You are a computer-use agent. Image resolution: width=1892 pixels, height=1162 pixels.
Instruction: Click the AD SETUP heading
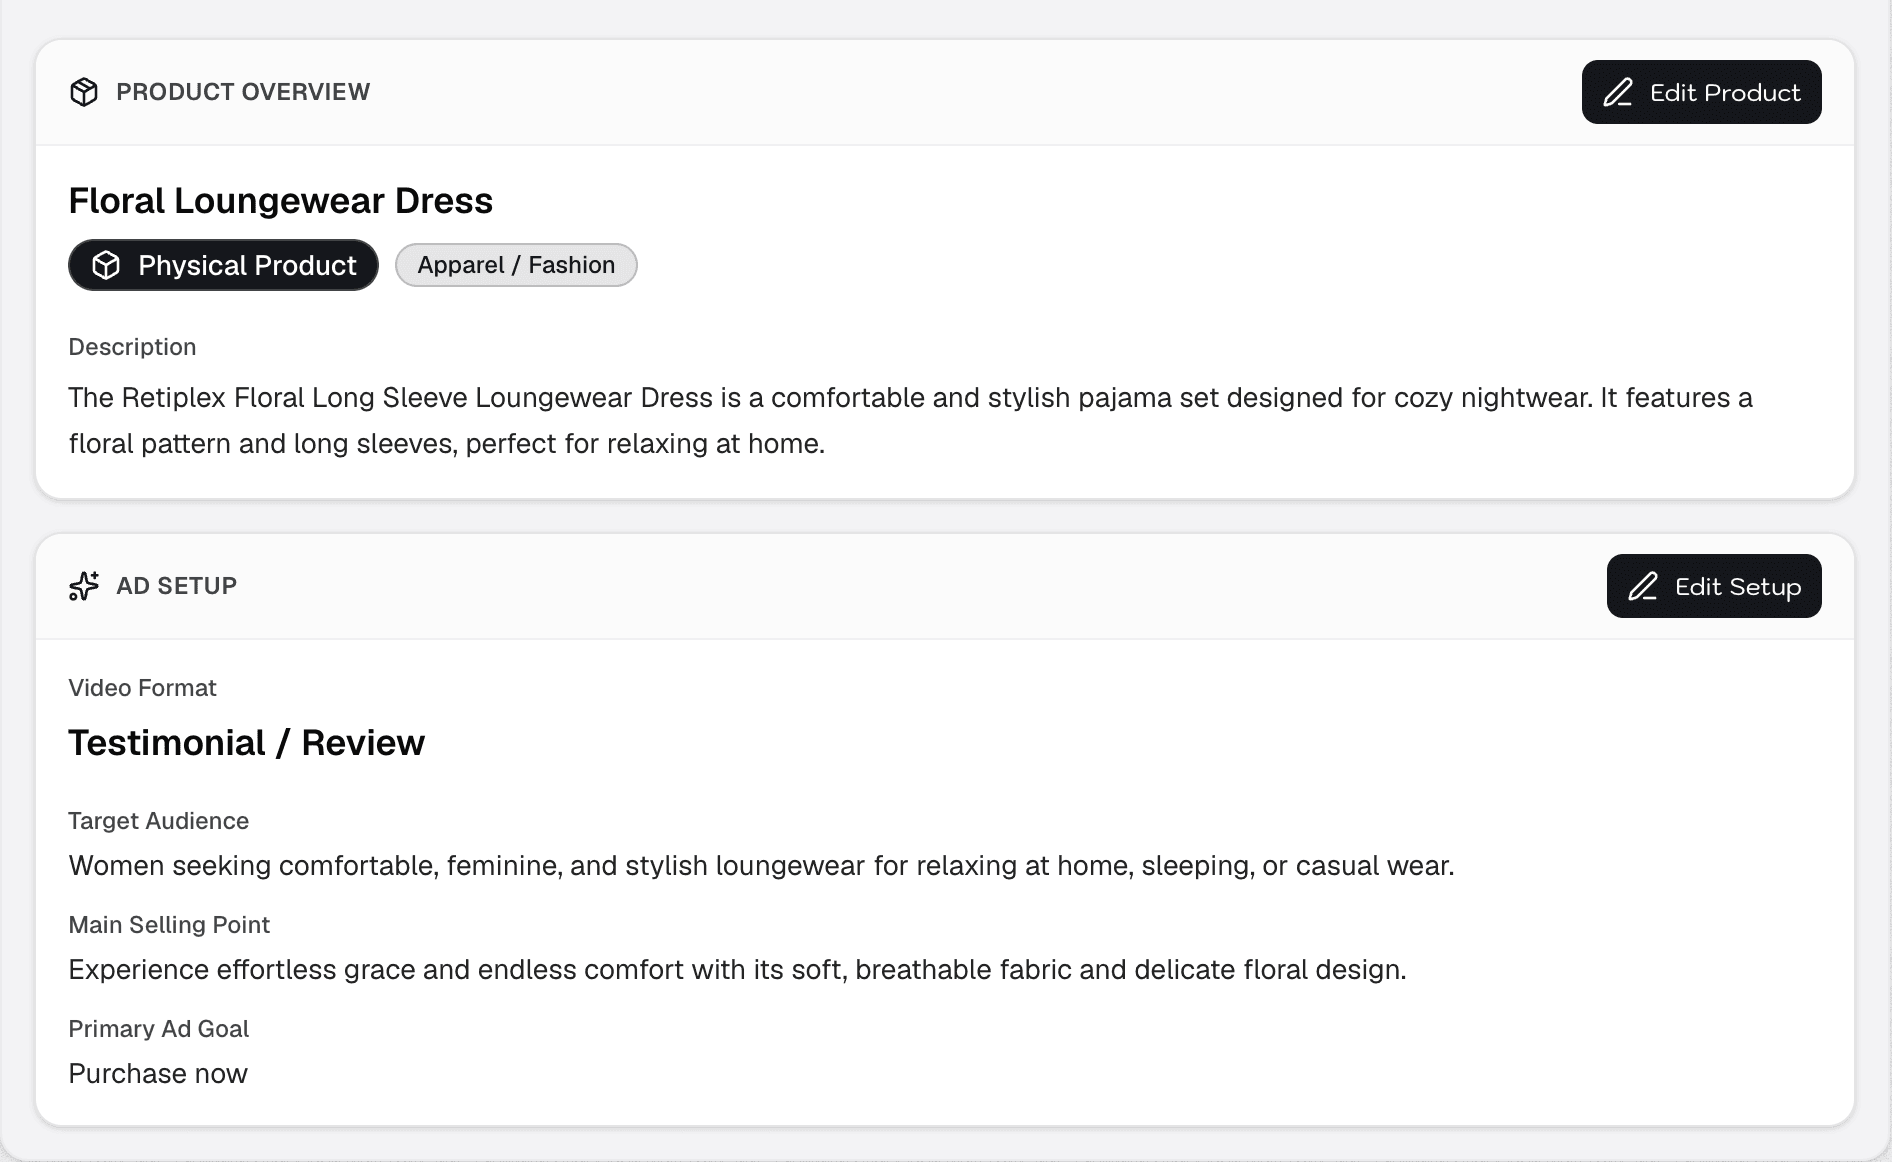tap(177, 586)
